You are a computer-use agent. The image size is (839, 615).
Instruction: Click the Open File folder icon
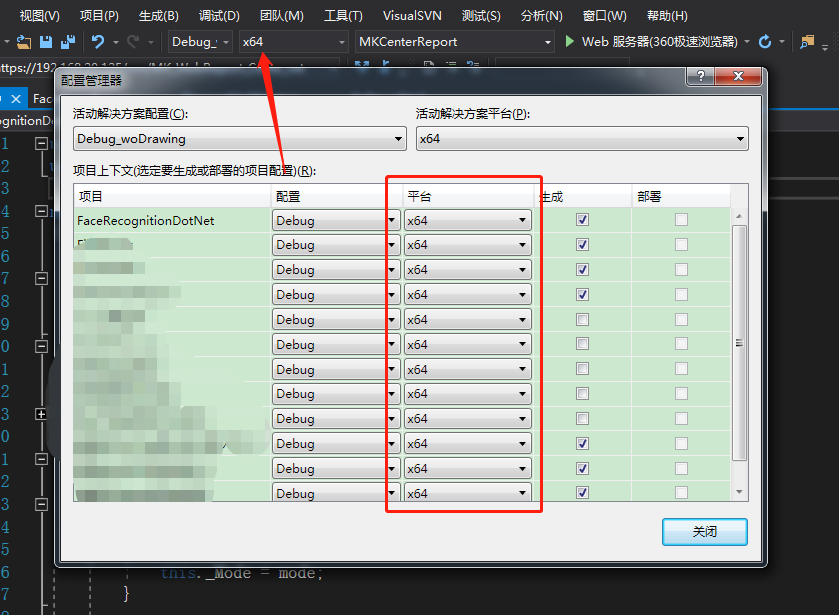(x=24, y=42)
